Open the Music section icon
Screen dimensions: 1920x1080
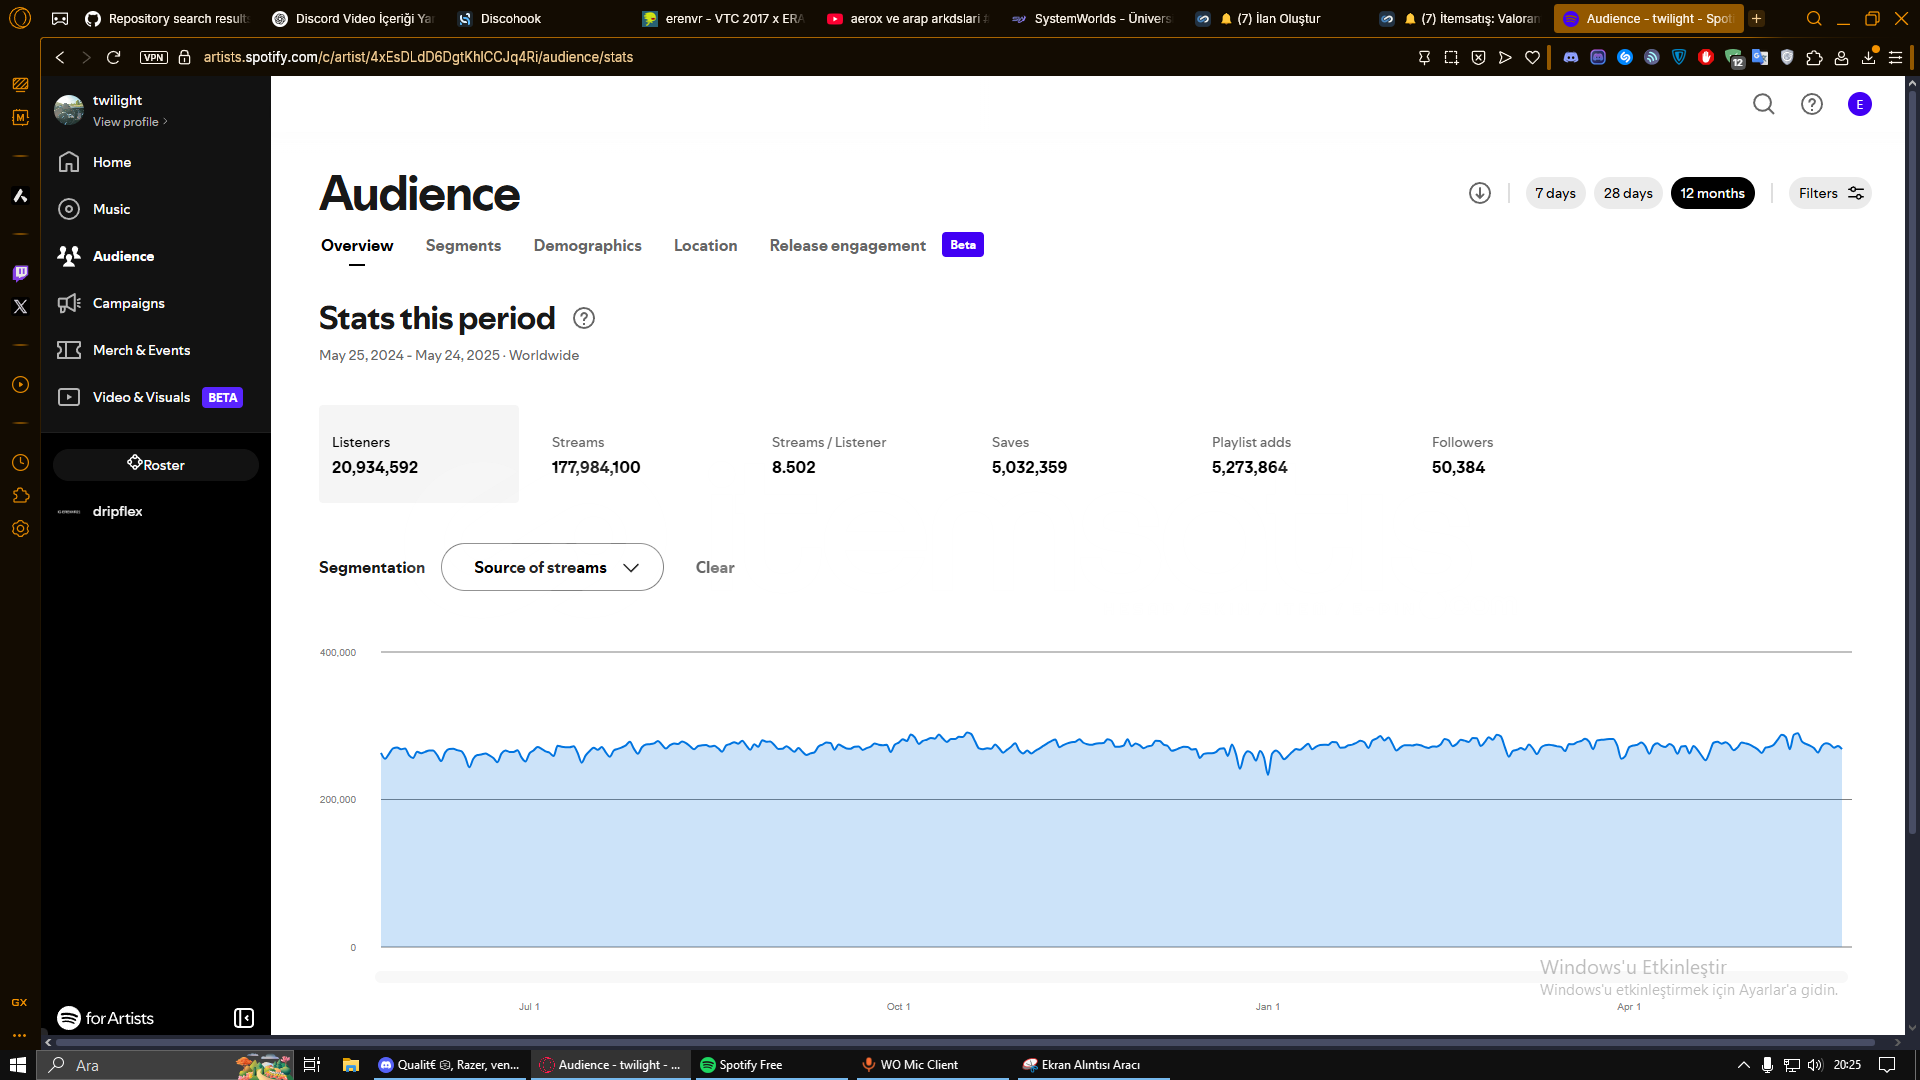pos(69,209)
